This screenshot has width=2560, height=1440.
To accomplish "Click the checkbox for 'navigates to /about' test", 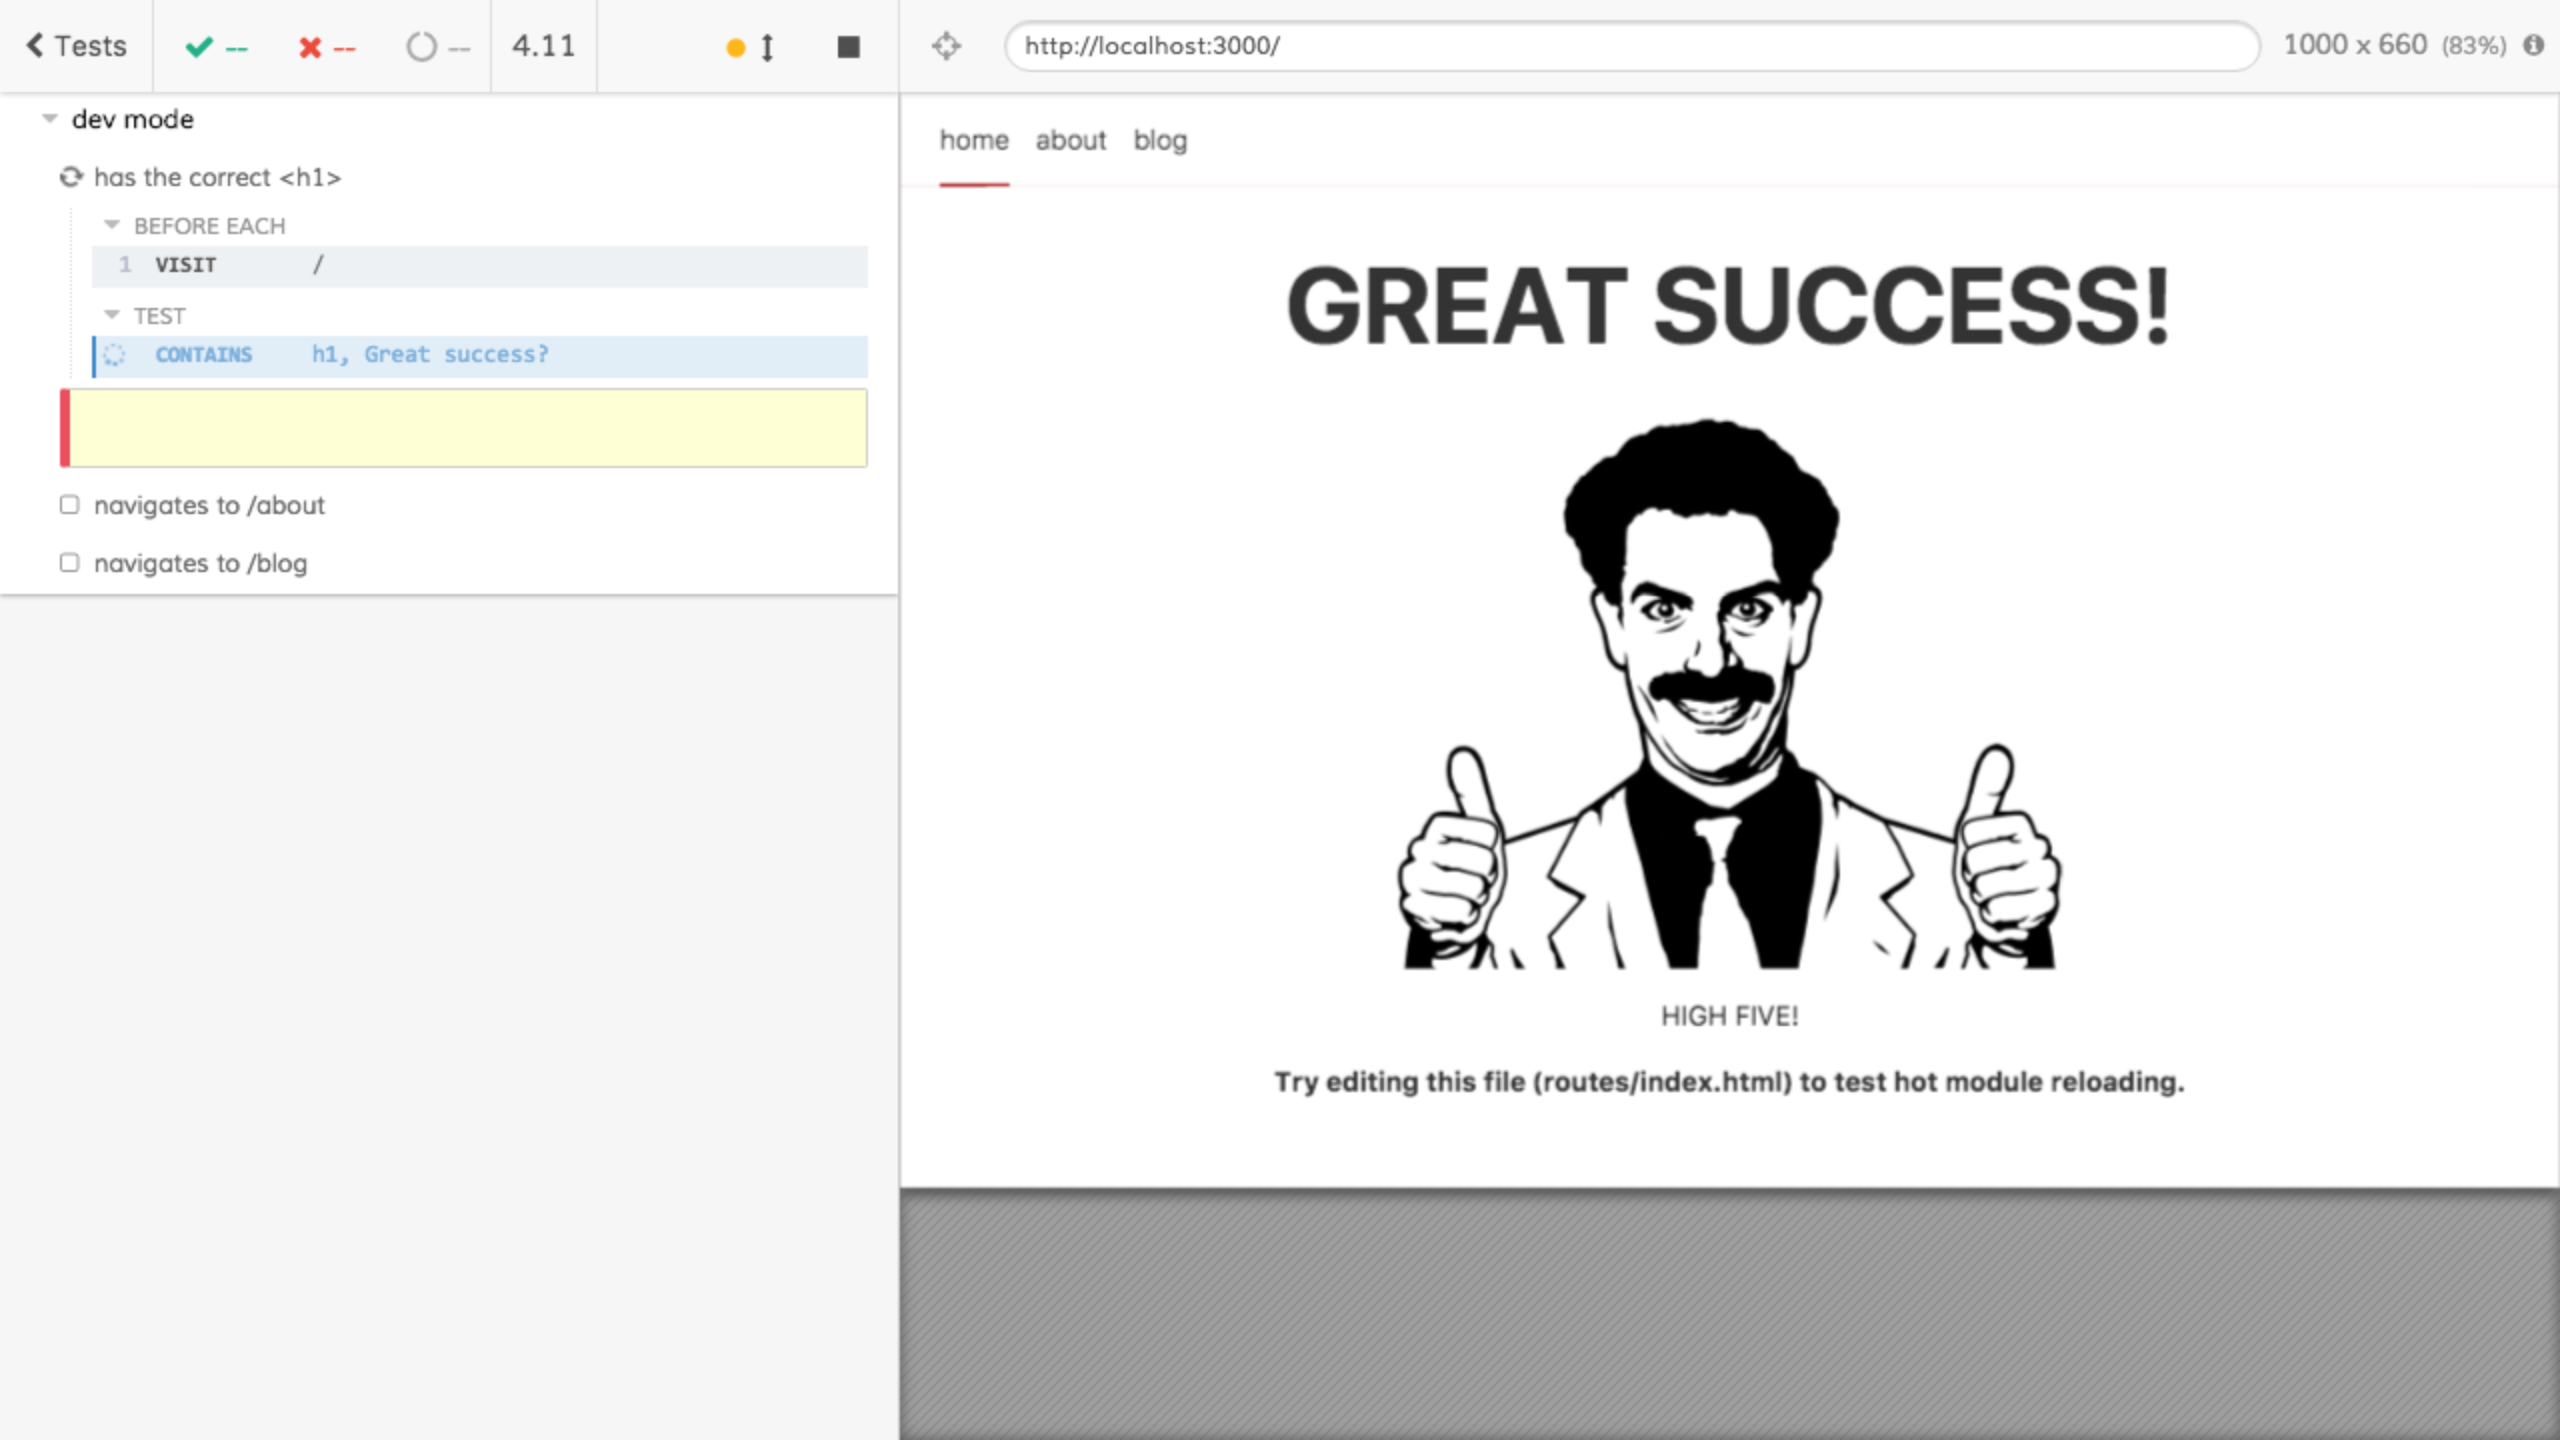I will [69, 505].
